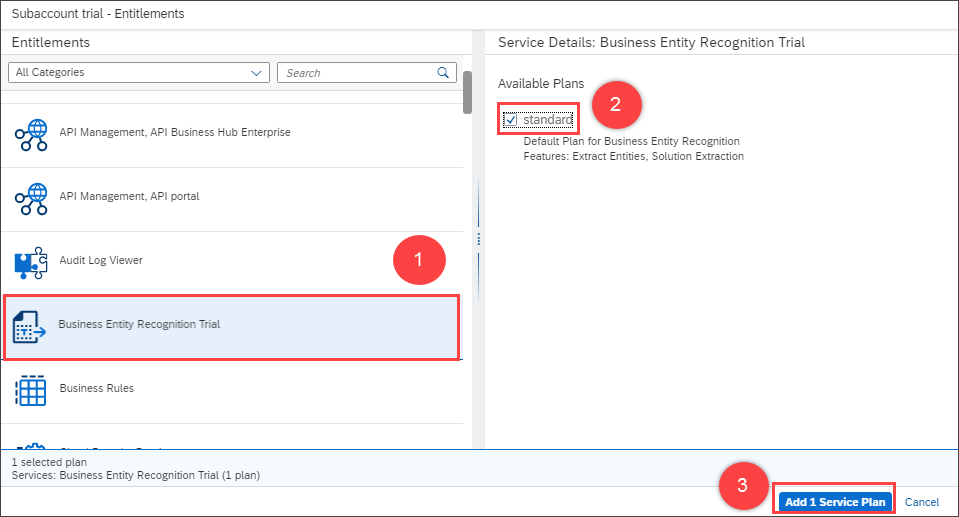Click the 'Service Details' panel title
Screen dimensions: 959x517
[x=651, y=42]
